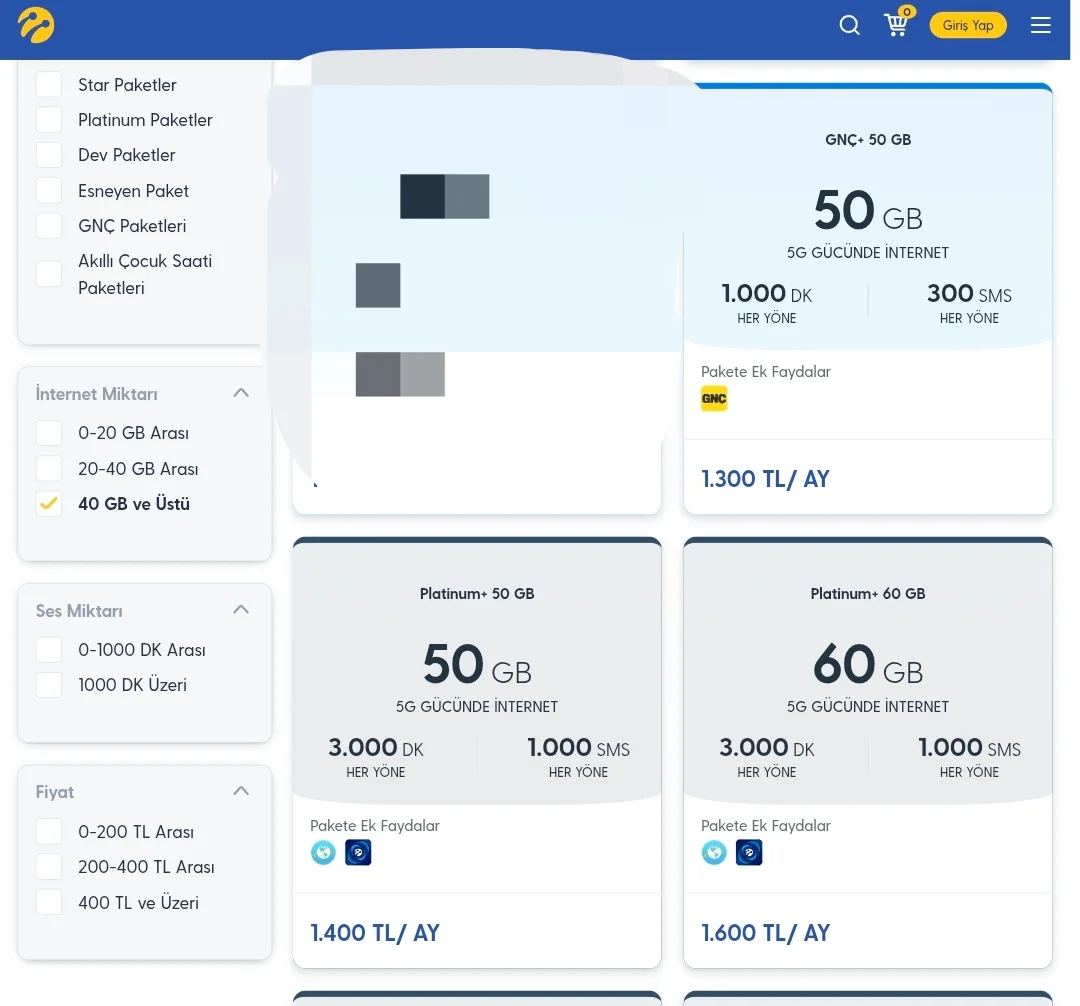1080x1006 pixels.
Task: Click globe benefit icon in Platinum+ 50 GB card
Action: (323, 852)
